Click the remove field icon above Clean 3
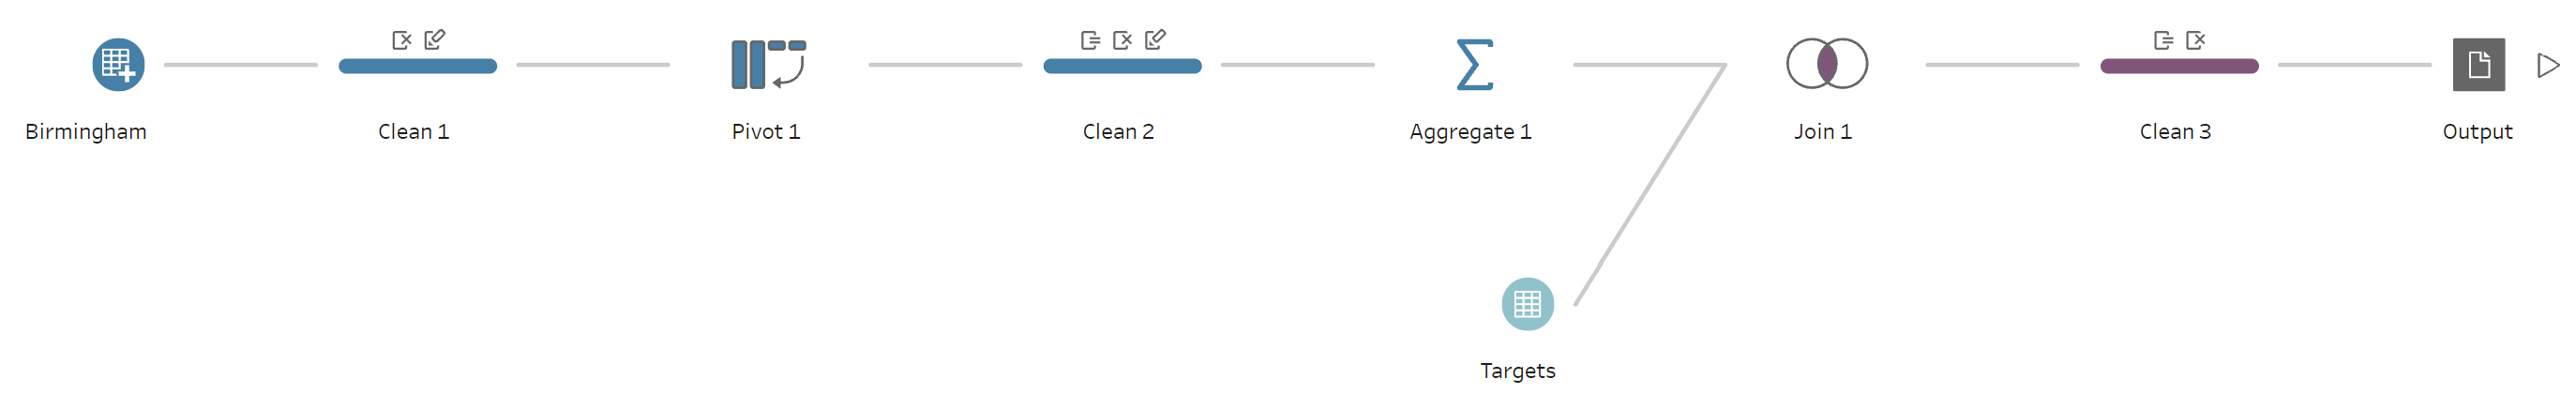2576x394 pixels. click(2196, 40)
